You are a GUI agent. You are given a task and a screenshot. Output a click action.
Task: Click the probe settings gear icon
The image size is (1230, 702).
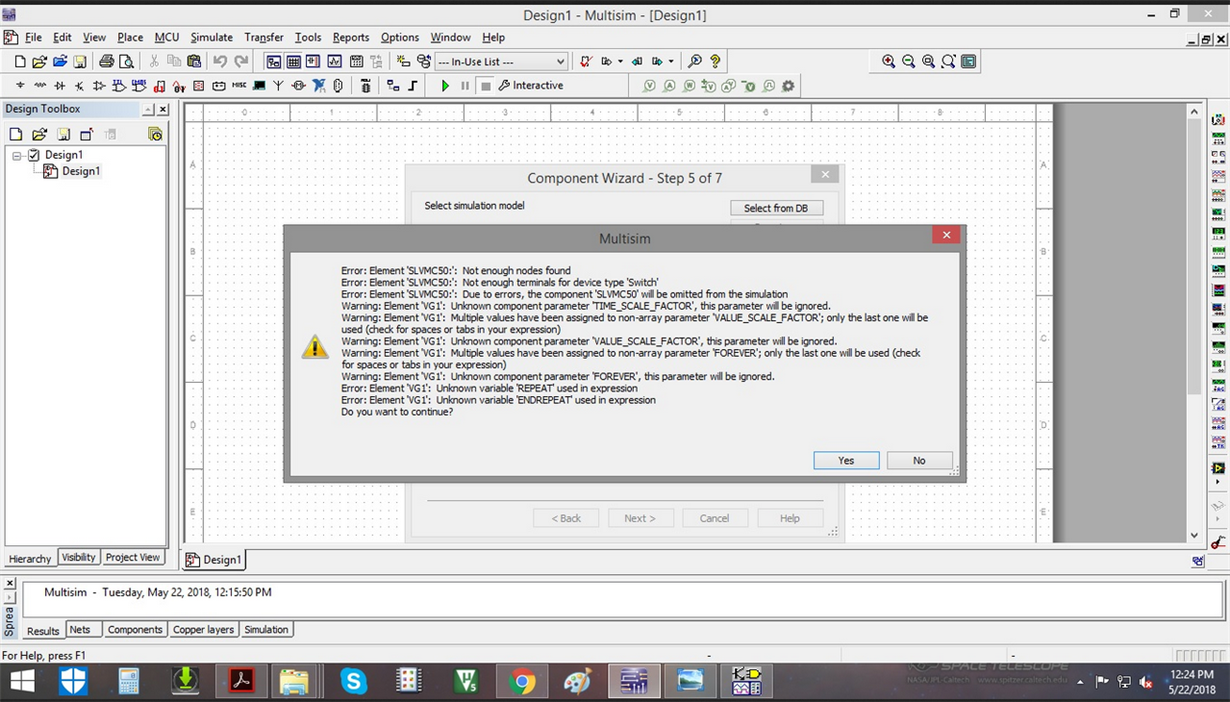tap(788, 86)
